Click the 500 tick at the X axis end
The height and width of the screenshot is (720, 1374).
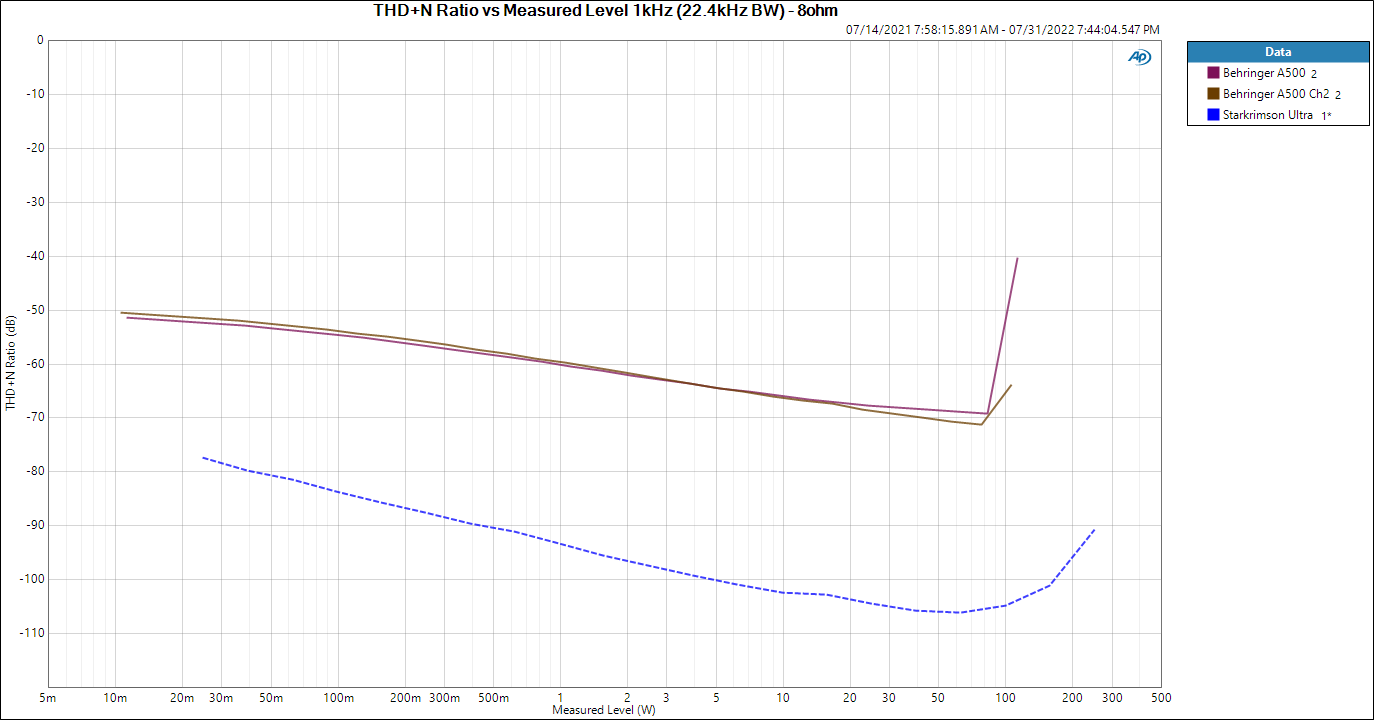click(x=1161, y=697)
